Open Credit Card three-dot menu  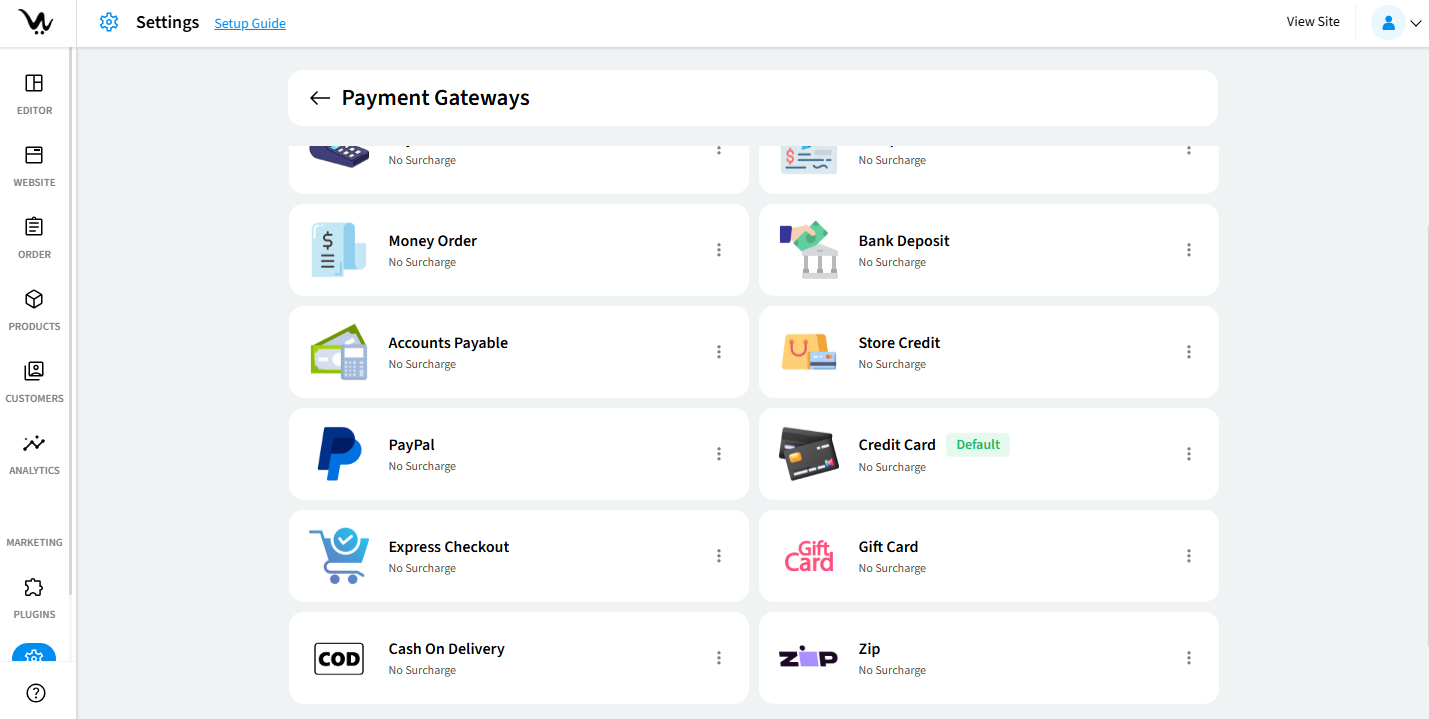[x=1188, y=454]
